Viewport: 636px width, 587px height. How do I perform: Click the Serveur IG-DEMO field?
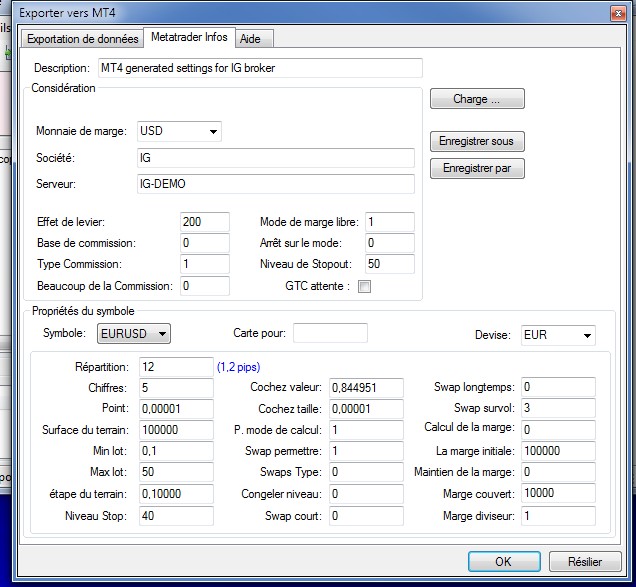tap(275, 184)
